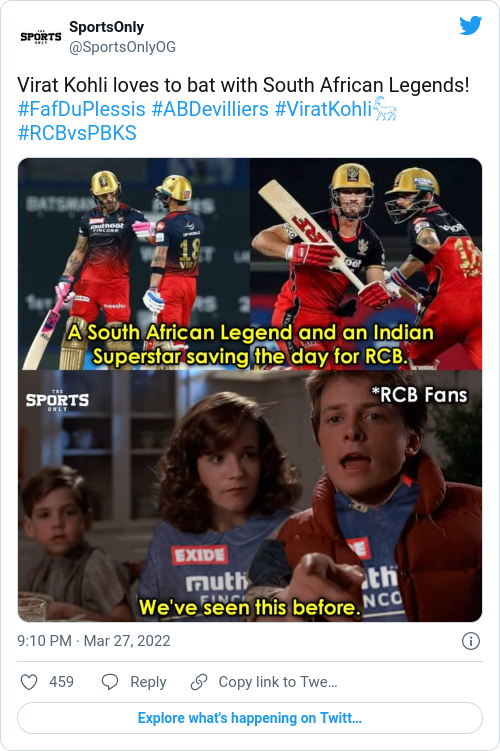This screenshot has width=500, height=751.
Task: Open the RCB Fans meme image
Action: tap(250, 496)
